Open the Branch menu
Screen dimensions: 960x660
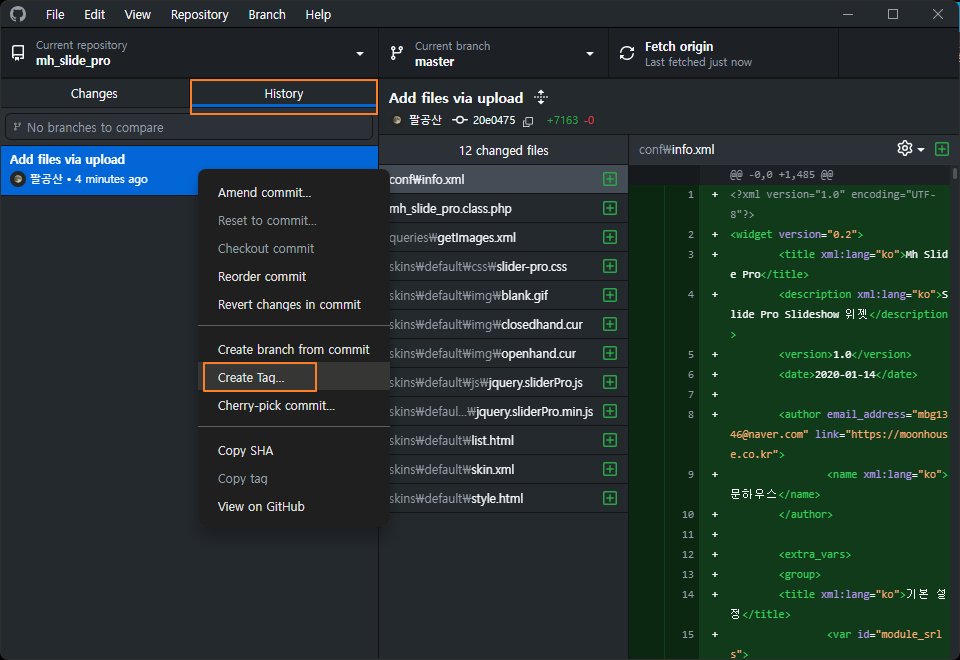[267, 14]
